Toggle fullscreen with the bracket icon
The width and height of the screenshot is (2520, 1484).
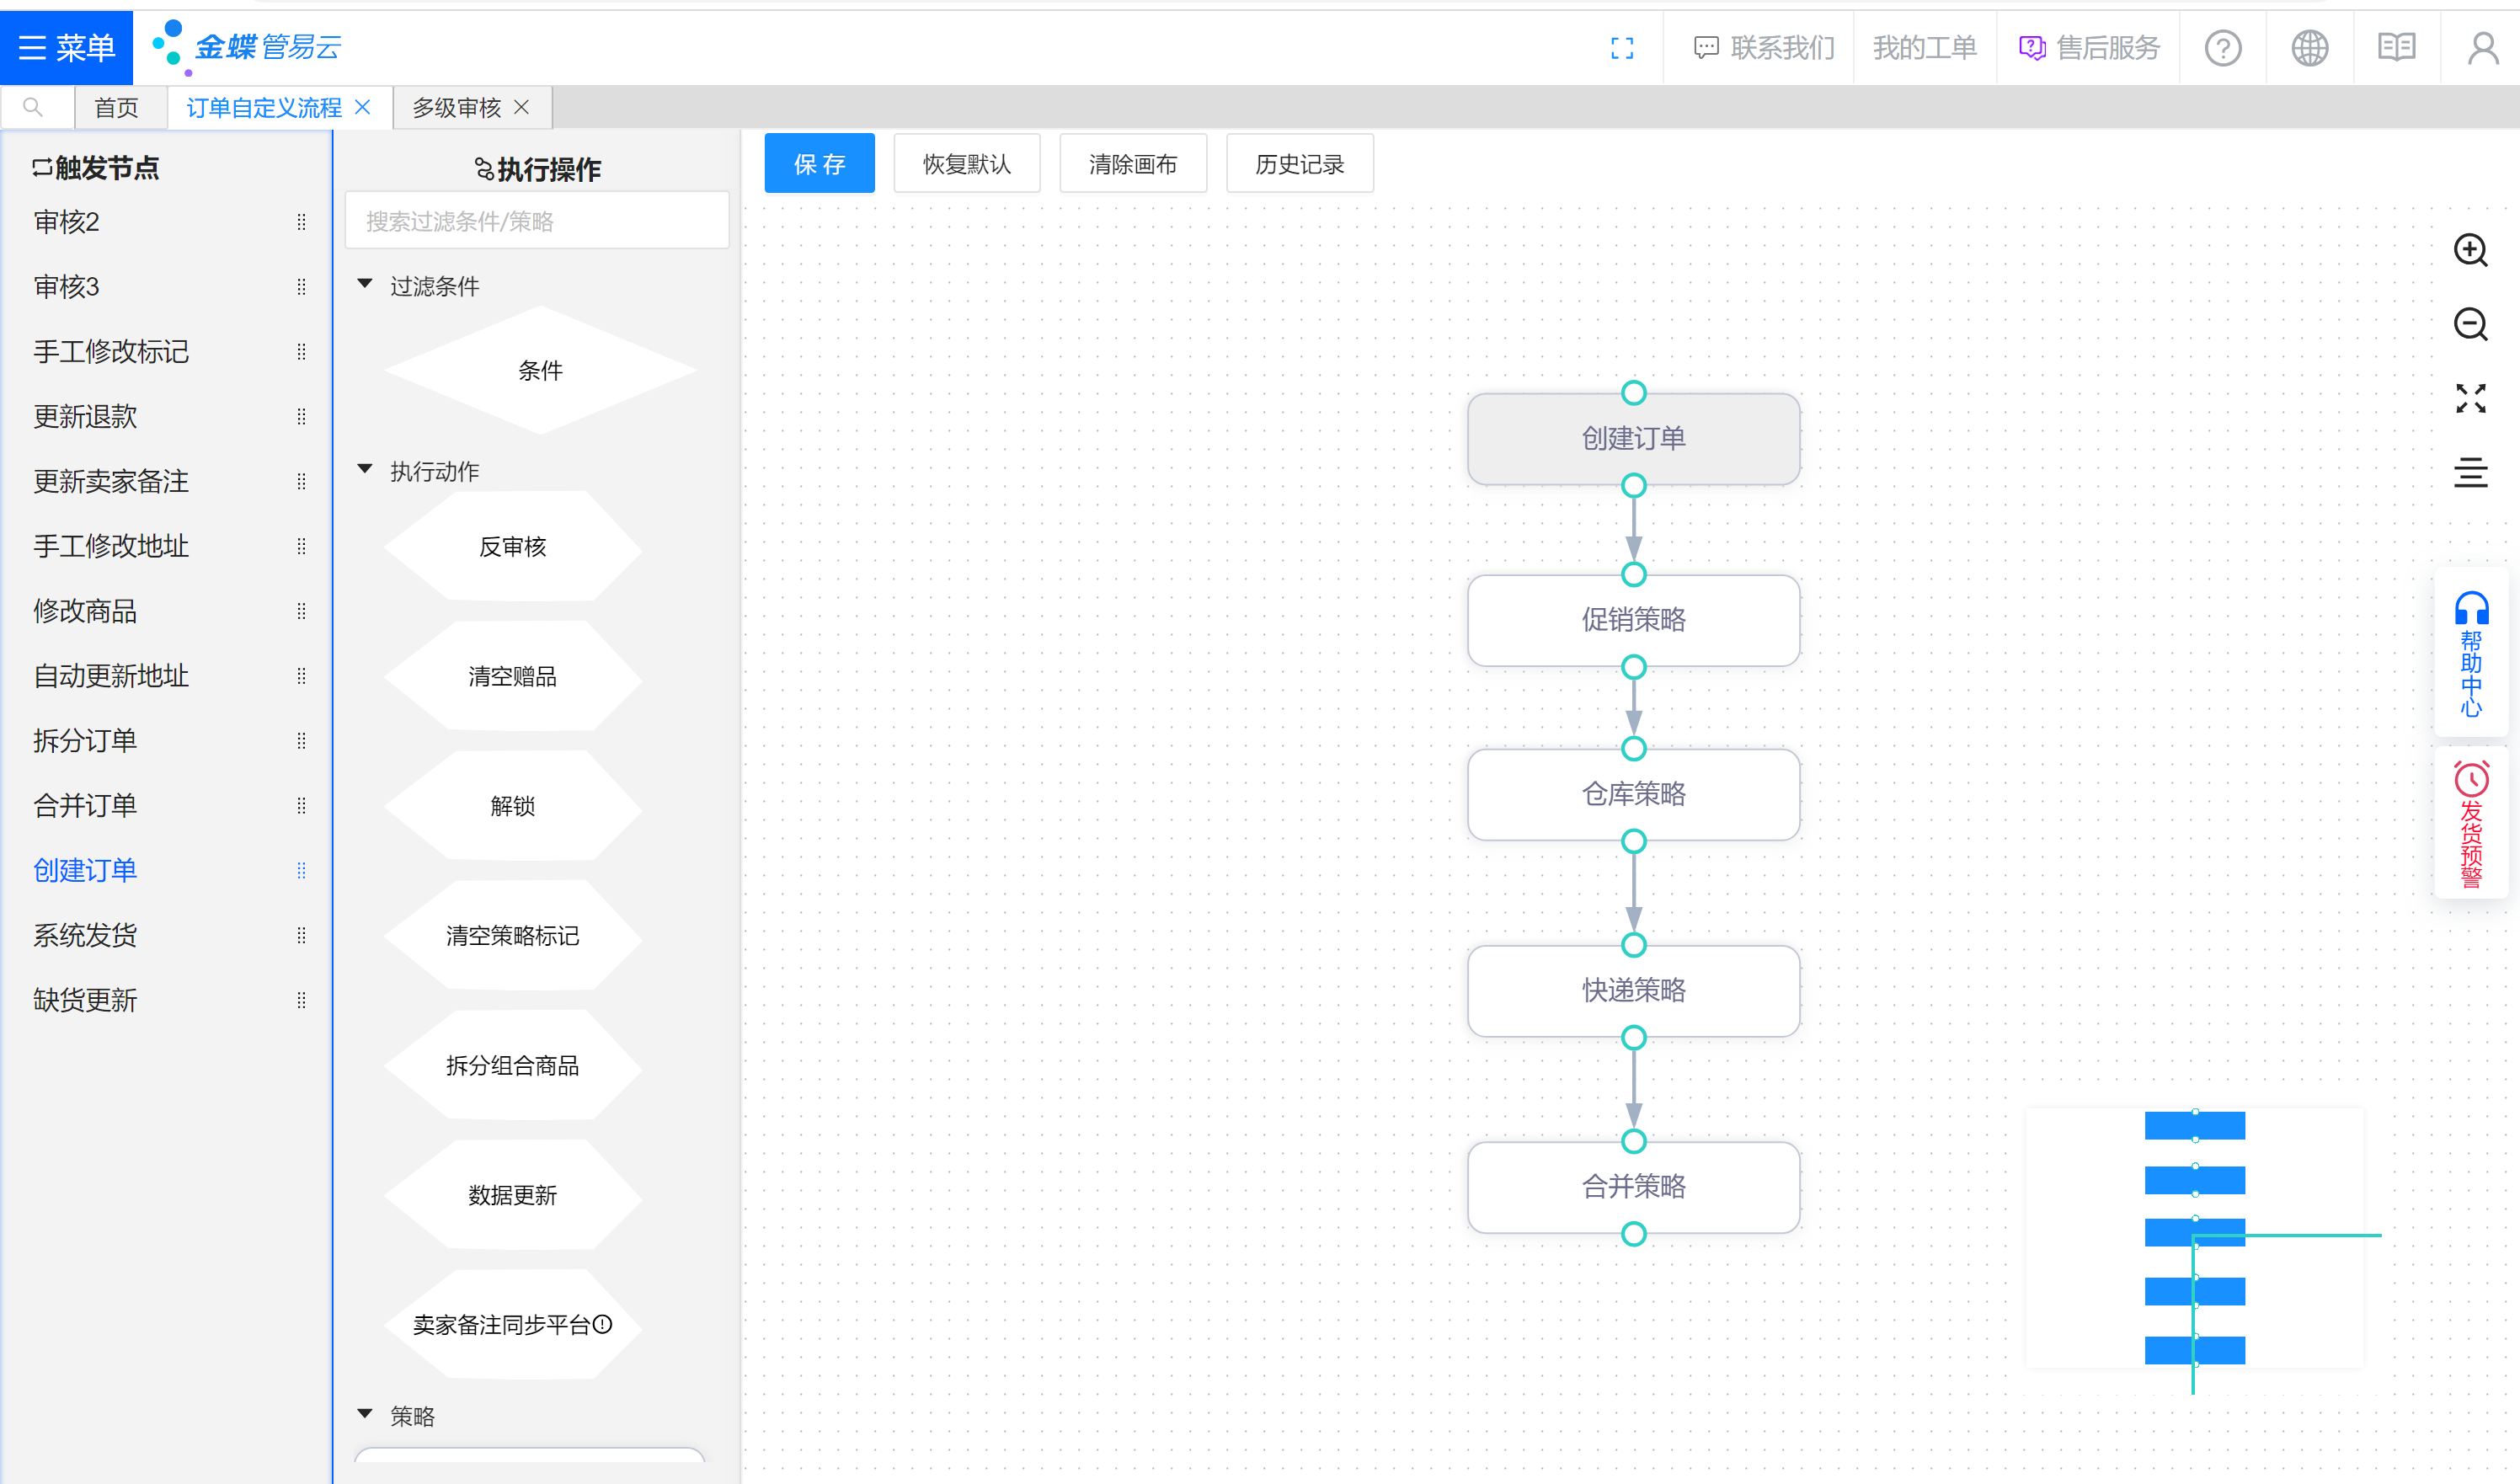1622,48
